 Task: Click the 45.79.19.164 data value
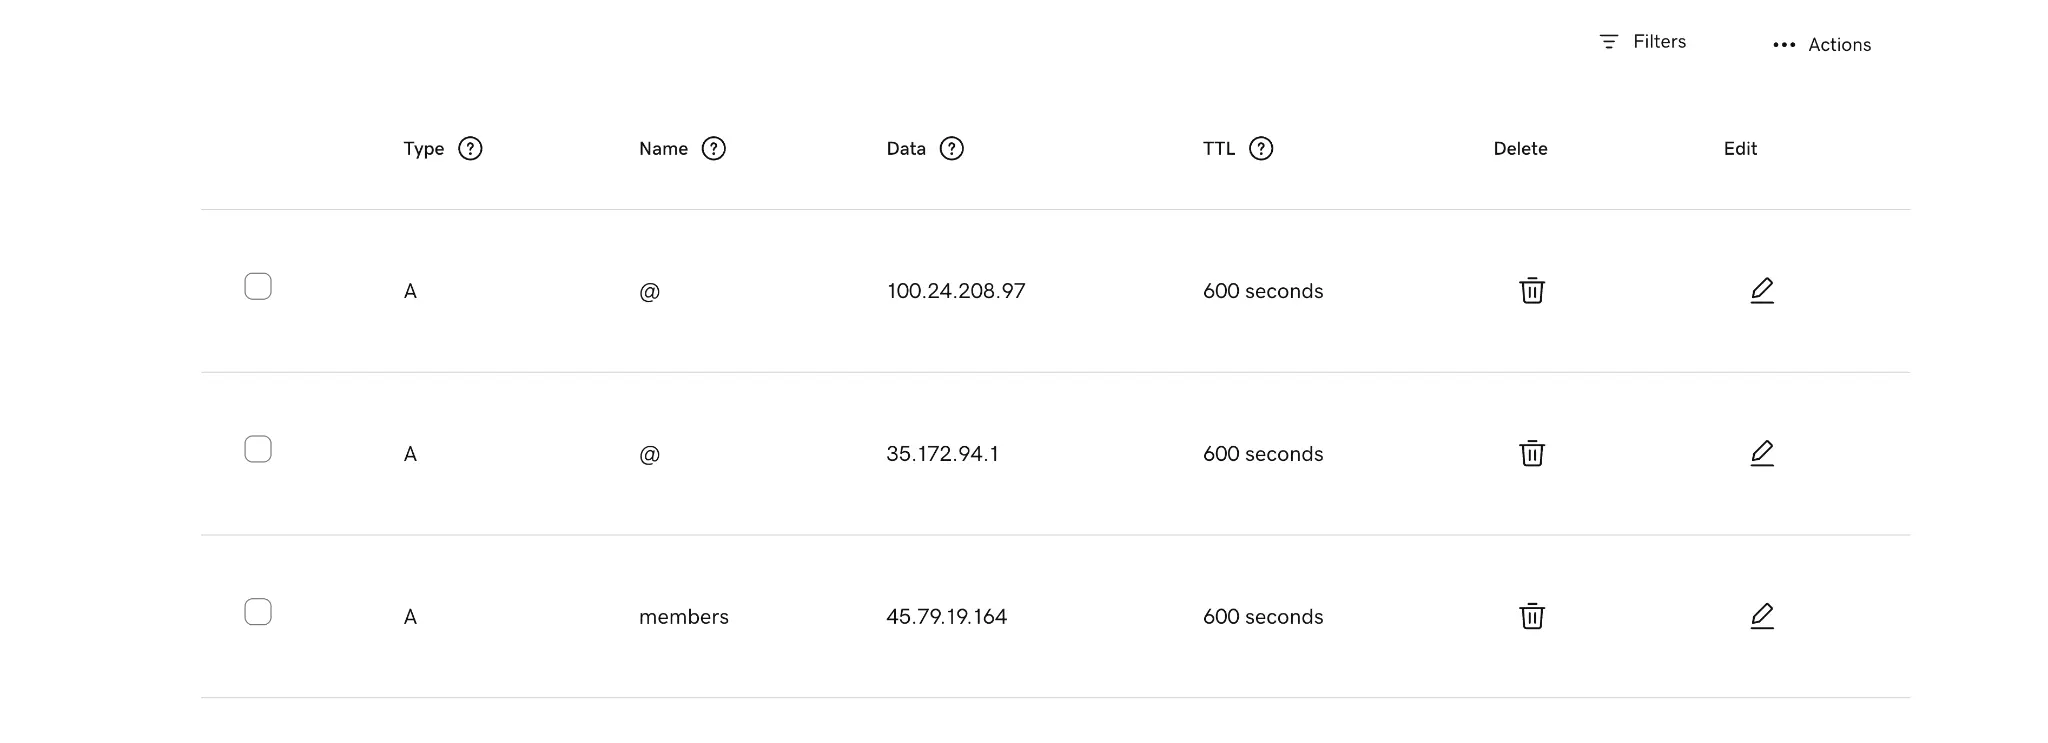[946, 617]
